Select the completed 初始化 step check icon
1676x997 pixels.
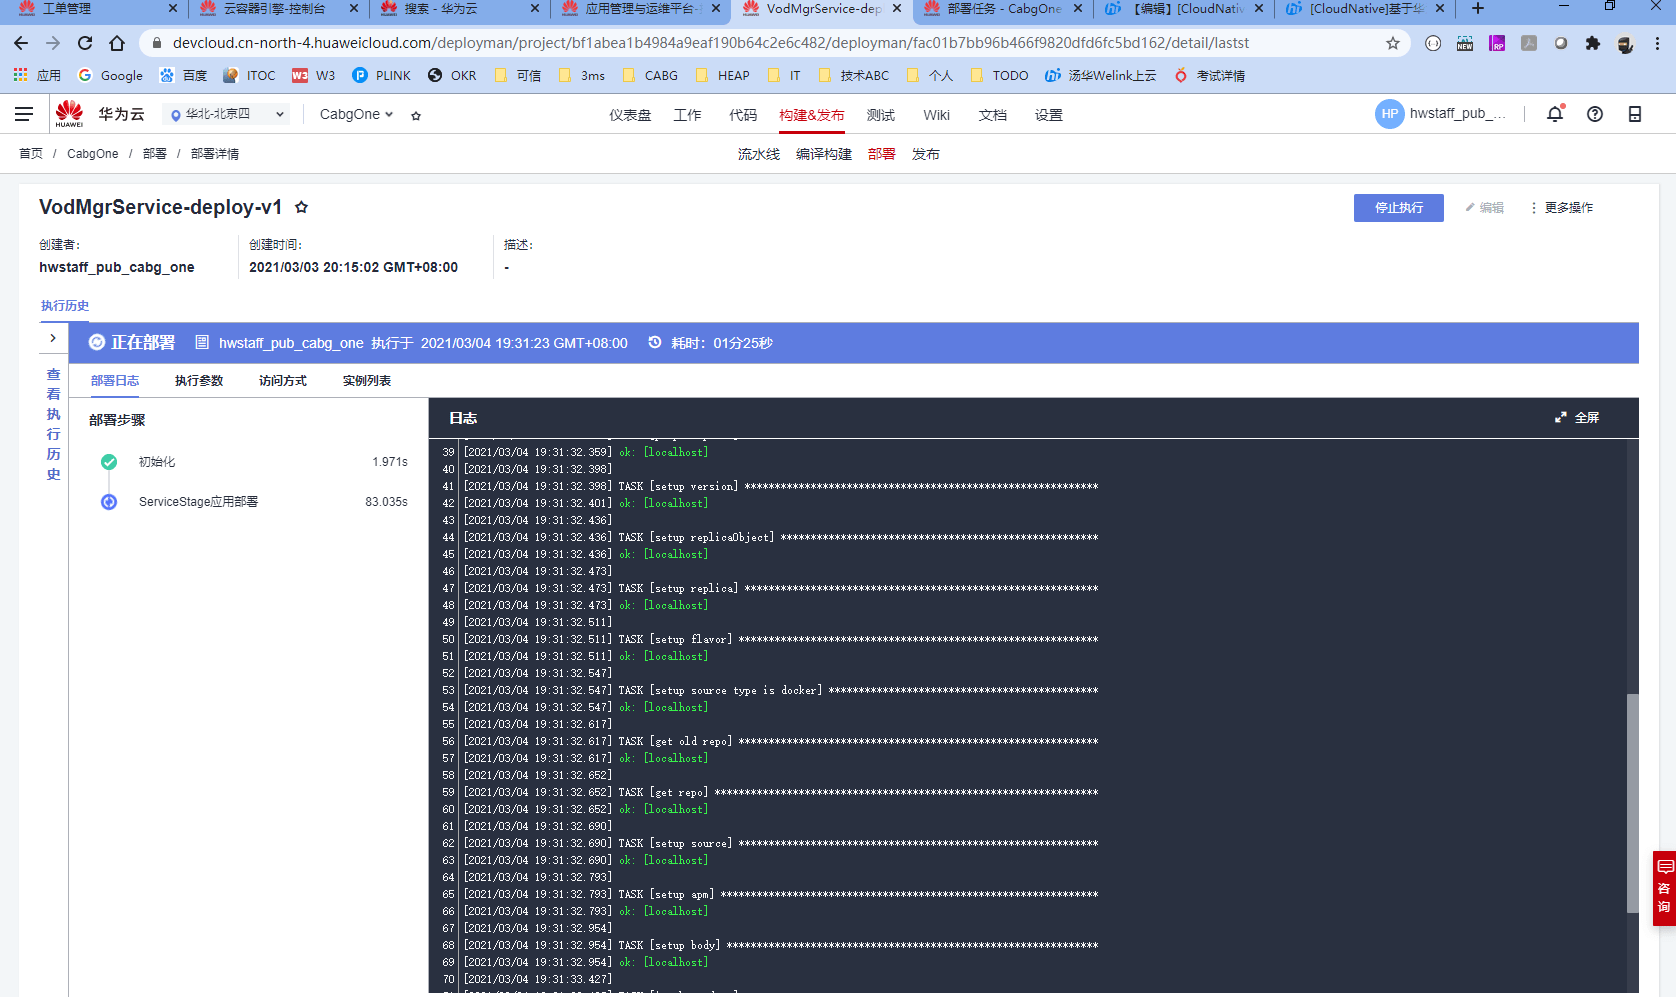pyautogui.click(x=109, y=462)
